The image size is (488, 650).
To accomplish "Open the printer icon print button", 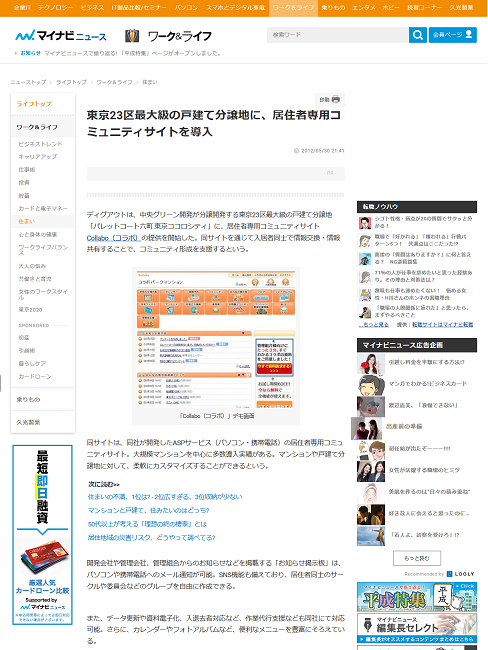I will [330, 99].
